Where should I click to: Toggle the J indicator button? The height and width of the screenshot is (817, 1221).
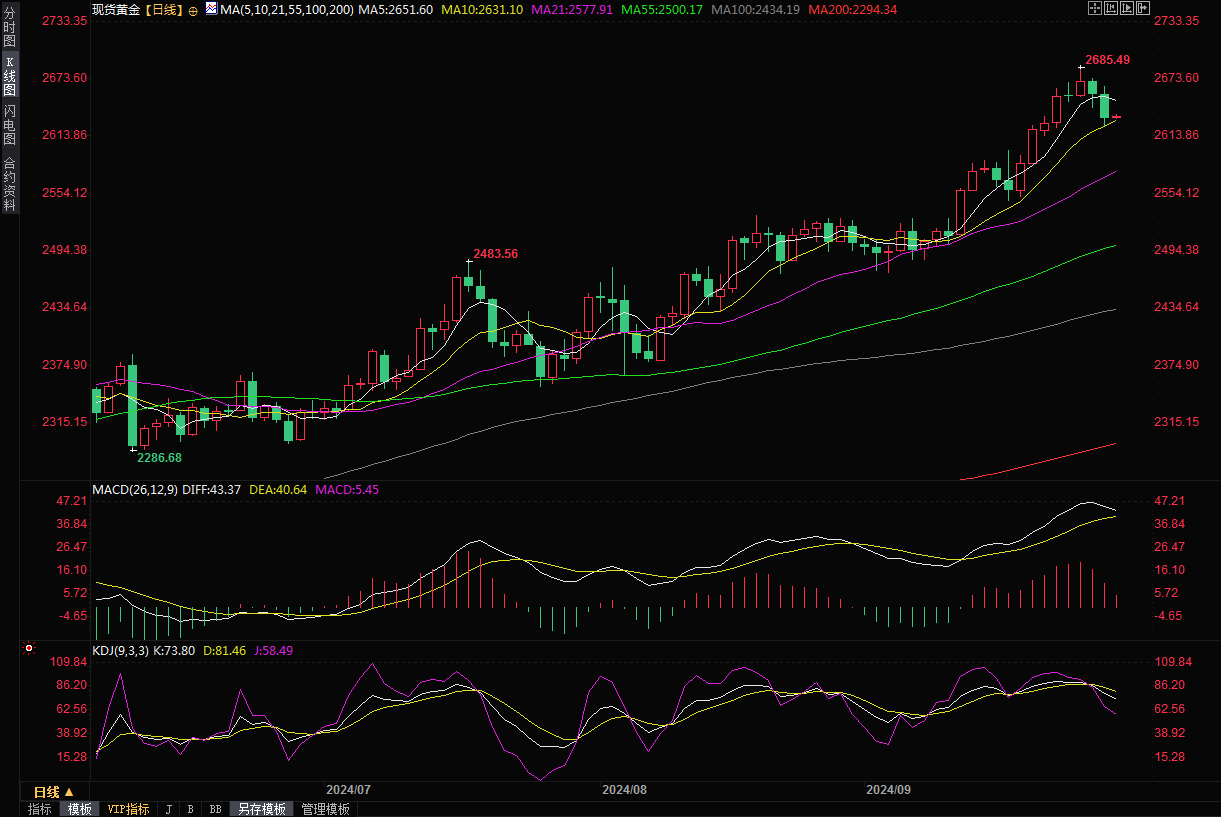(168, 809)
